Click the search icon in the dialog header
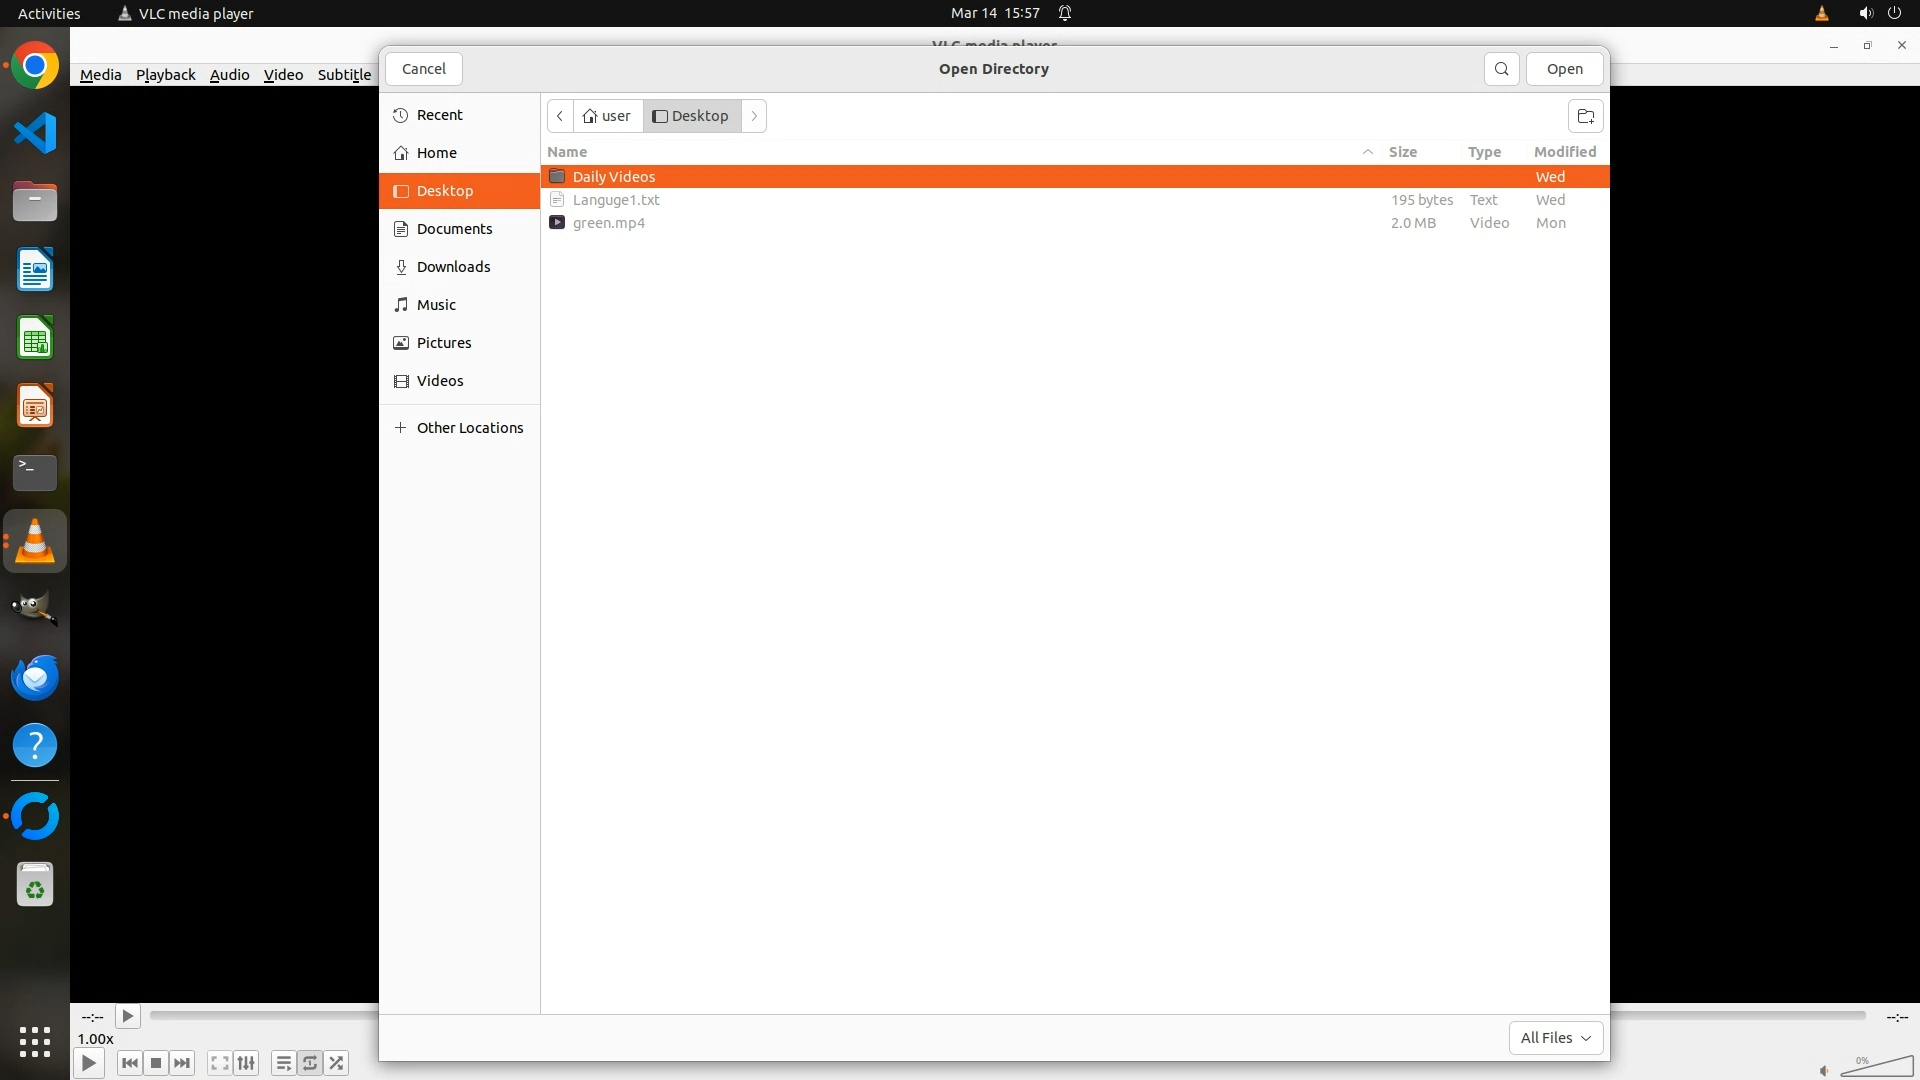This screenshot has height=1080, width=1920. point(1501,69)
